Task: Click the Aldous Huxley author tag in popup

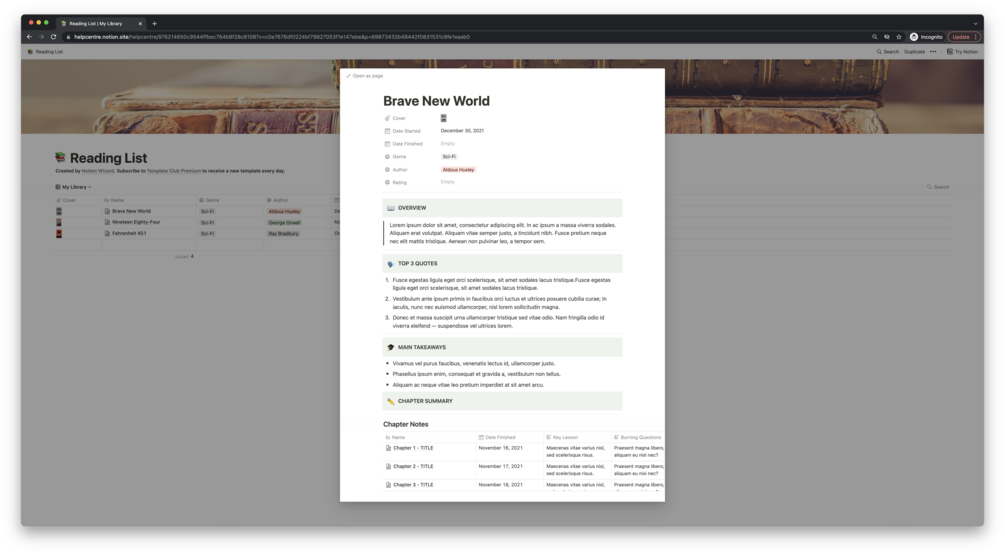Action: [x=458, y=170]
